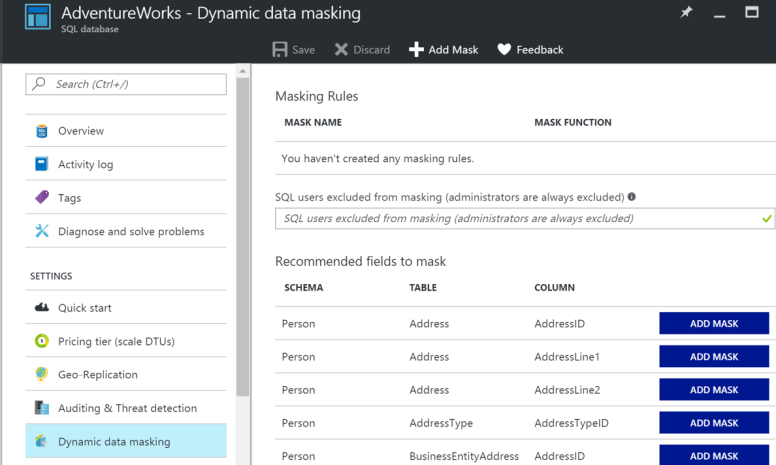Click Feedback in the toolbar
The height and width of the screenshot is (465, 776).
click(x=540, y=50)
